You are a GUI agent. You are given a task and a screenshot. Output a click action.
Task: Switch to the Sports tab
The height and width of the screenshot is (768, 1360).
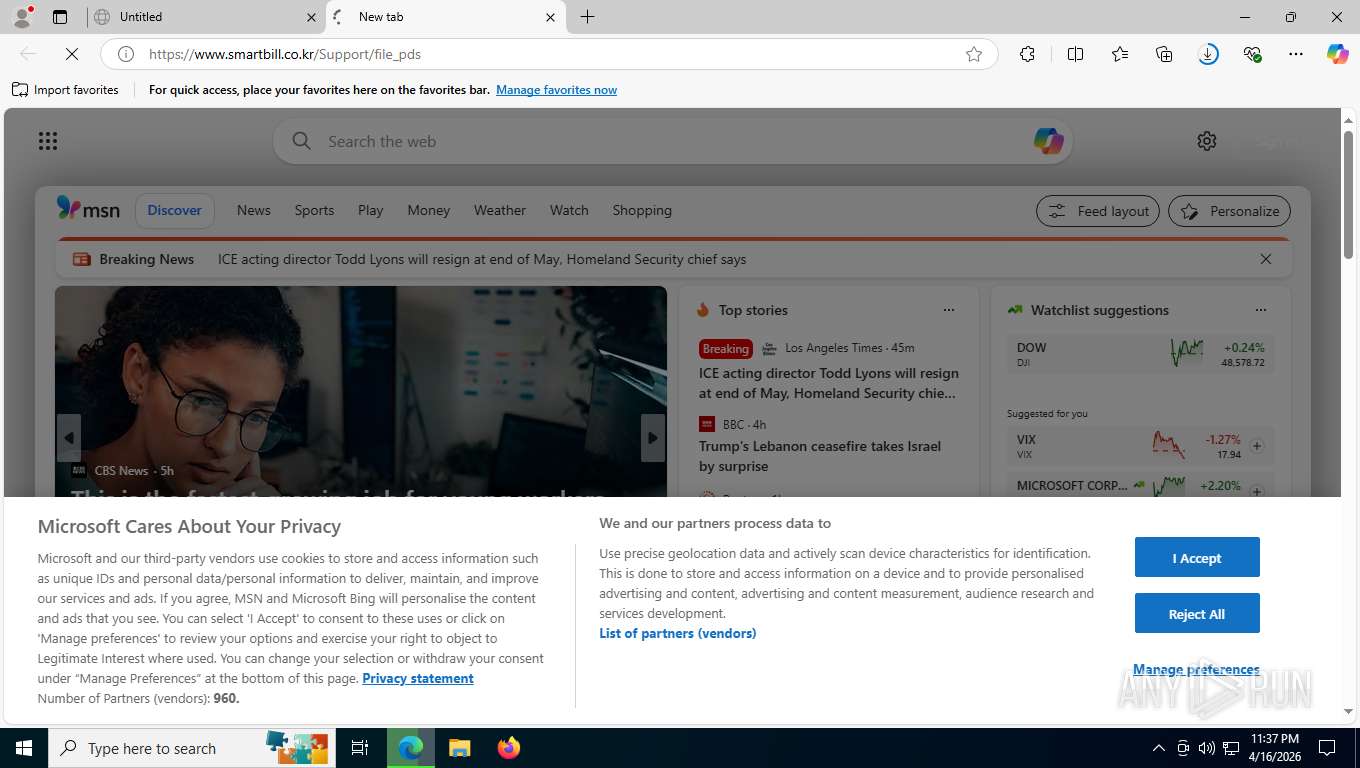(314, 210)
